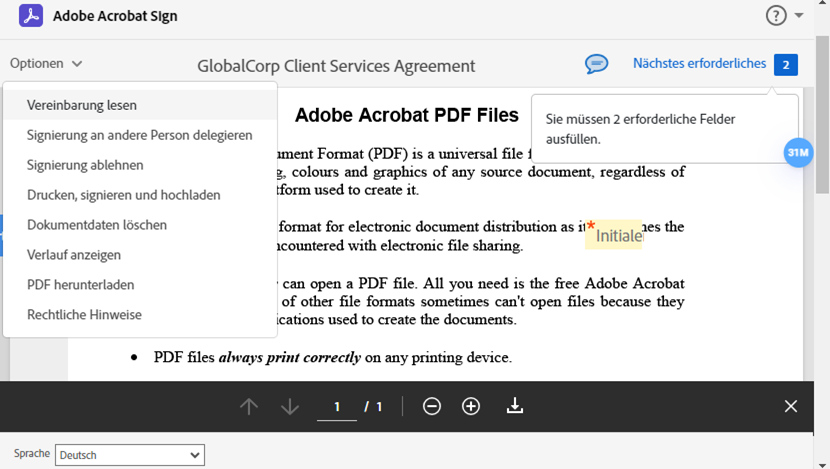Collapse the Optionen dropdown menu

46,63
